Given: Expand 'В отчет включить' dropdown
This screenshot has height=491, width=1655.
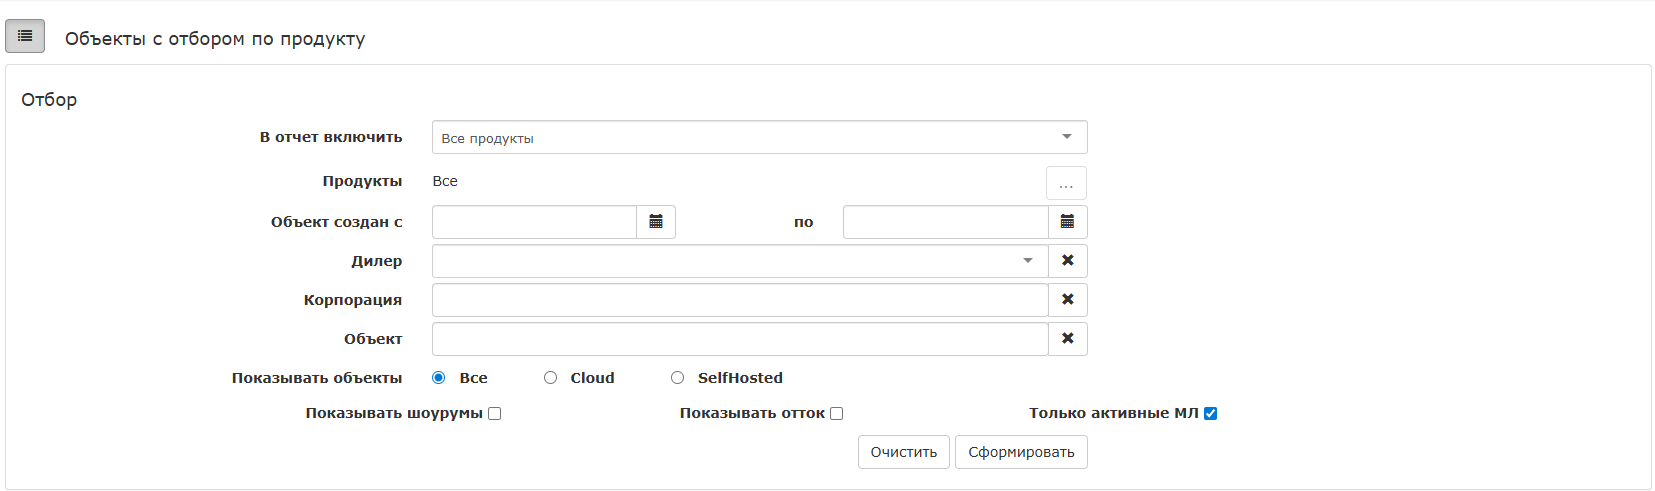Looking at the screenshot, I should click(759, 138).
